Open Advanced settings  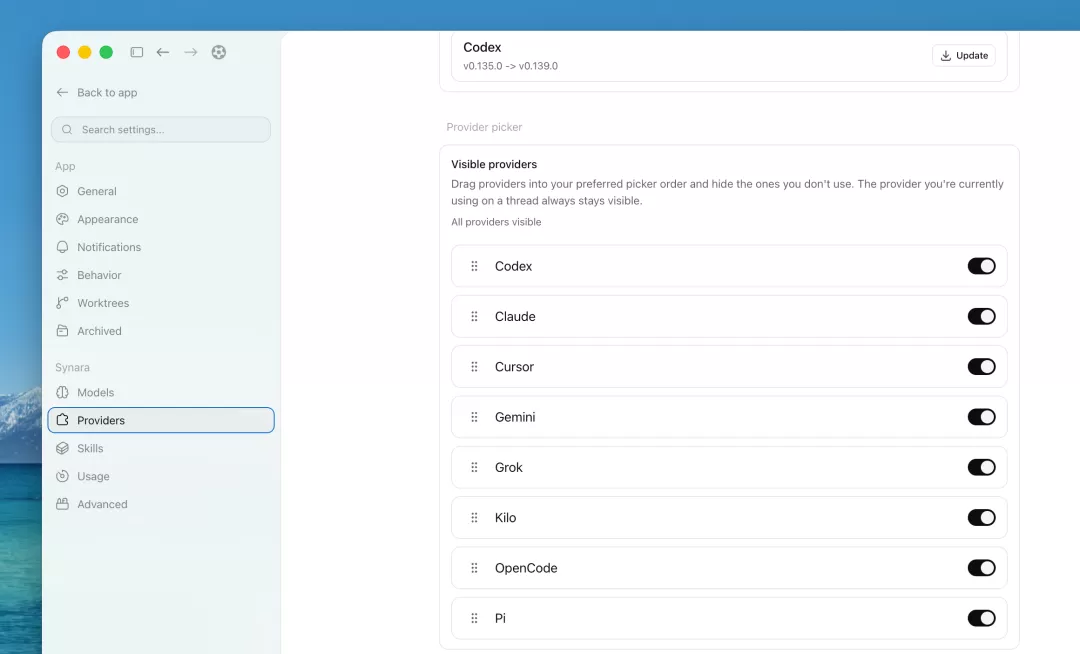(161, 505)
